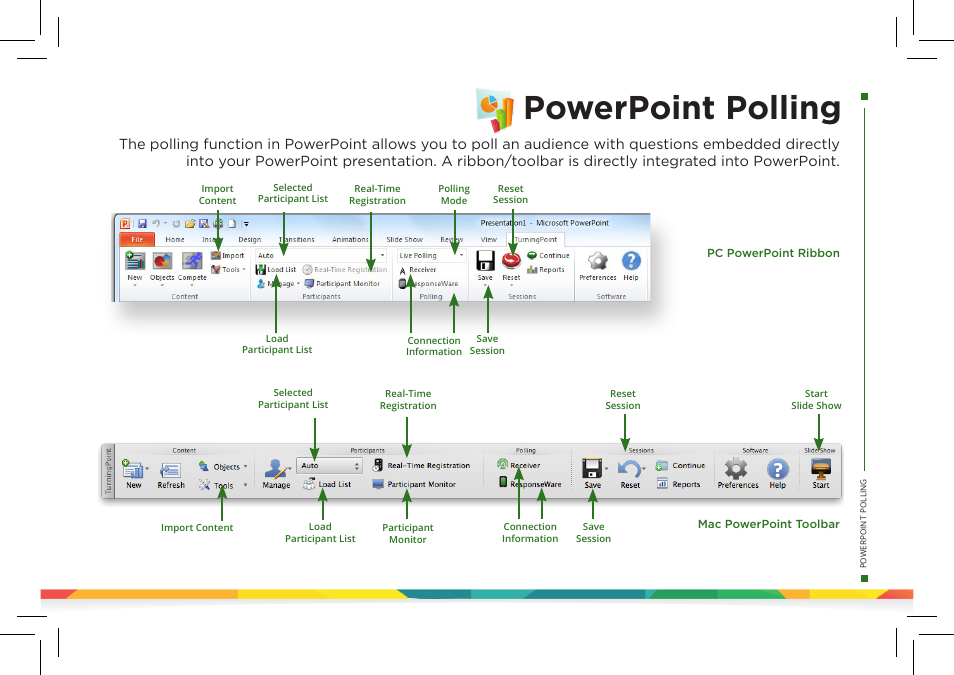Open the Live Polling mode dropdown
Viewport: 954px width, 675px height.
pos(431,255)
